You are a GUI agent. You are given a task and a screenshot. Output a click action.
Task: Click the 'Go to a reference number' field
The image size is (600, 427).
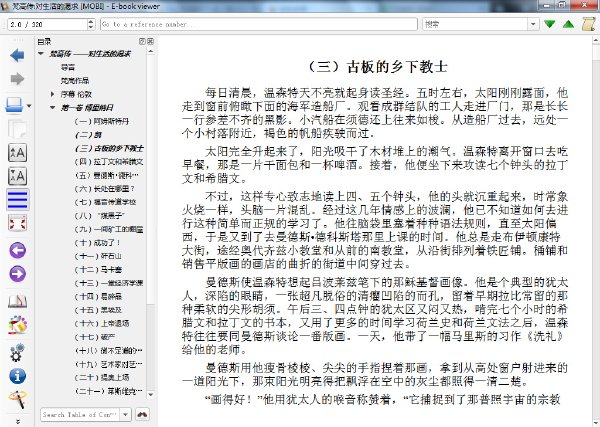click(259, 24)
